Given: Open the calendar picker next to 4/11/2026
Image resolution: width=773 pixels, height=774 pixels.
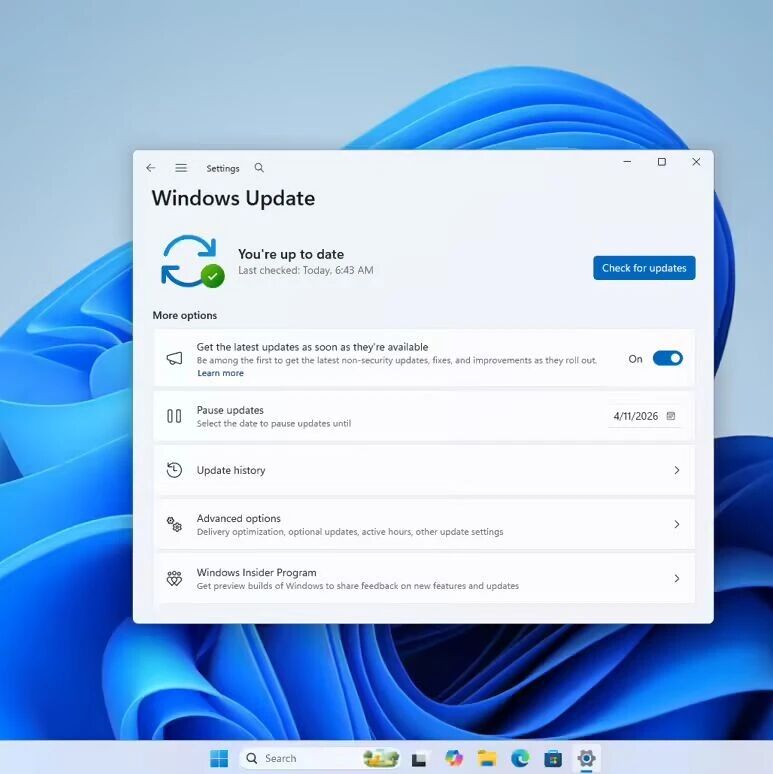Looking at the screenshot, I should 671,416.
